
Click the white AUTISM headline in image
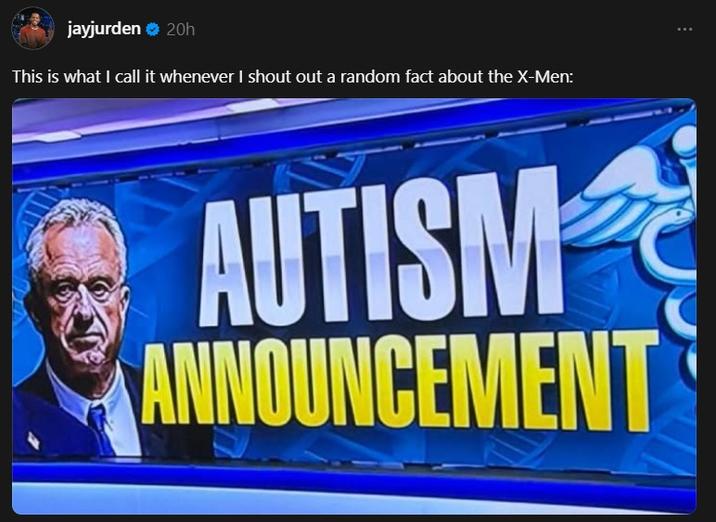tap(380, 247)
